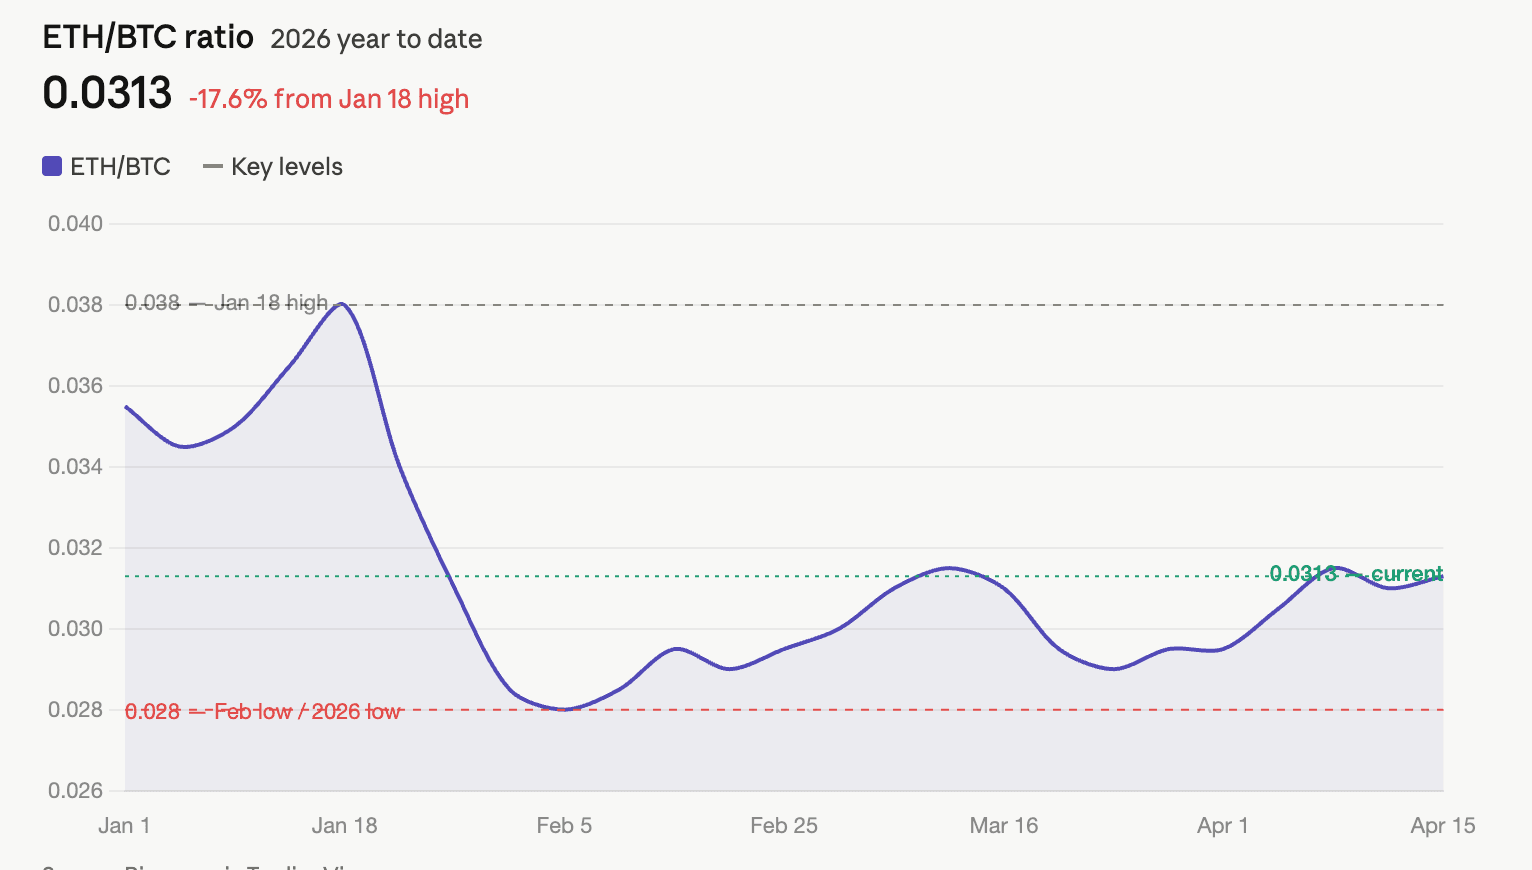
Task: Click the Feb 25 x-axis tick label
Action: (x=784, y=826)
